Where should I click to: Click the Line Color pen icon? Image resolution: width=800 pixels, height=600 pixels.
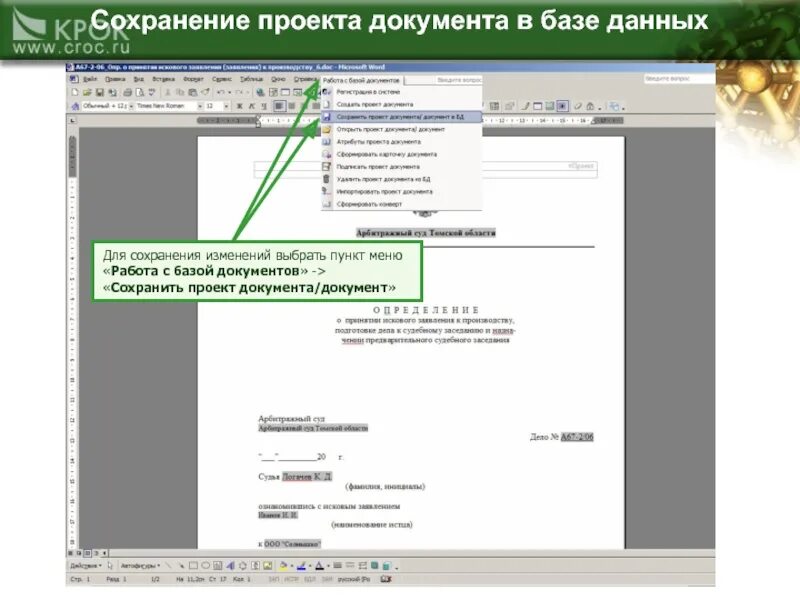click(x=302, y=565)
